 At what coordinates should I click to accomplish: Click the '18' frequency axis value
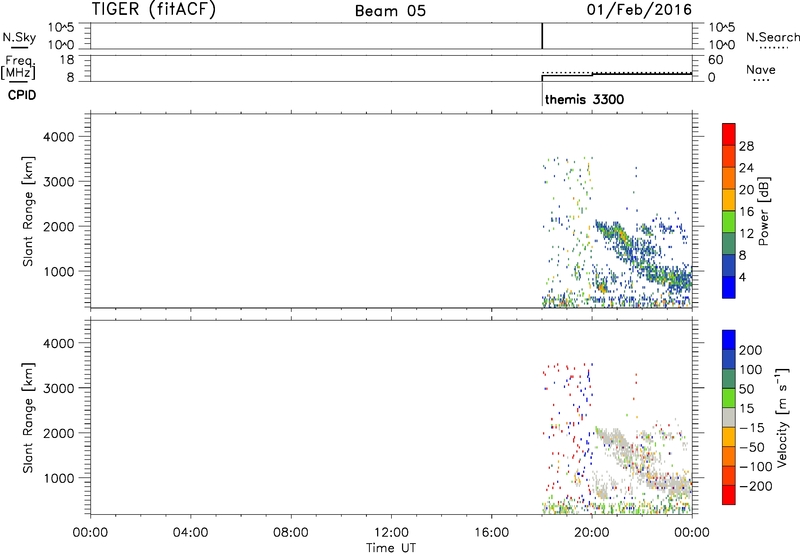67,60
